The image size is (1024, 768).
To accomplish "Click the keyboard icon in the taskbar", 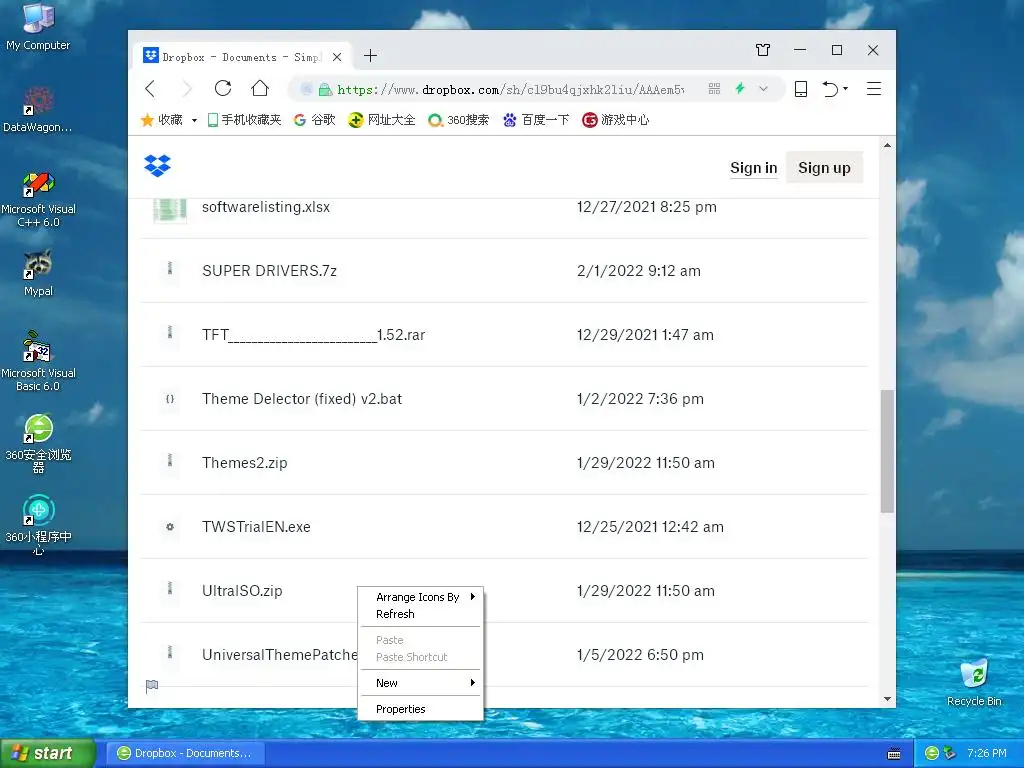I will point(894,754).
